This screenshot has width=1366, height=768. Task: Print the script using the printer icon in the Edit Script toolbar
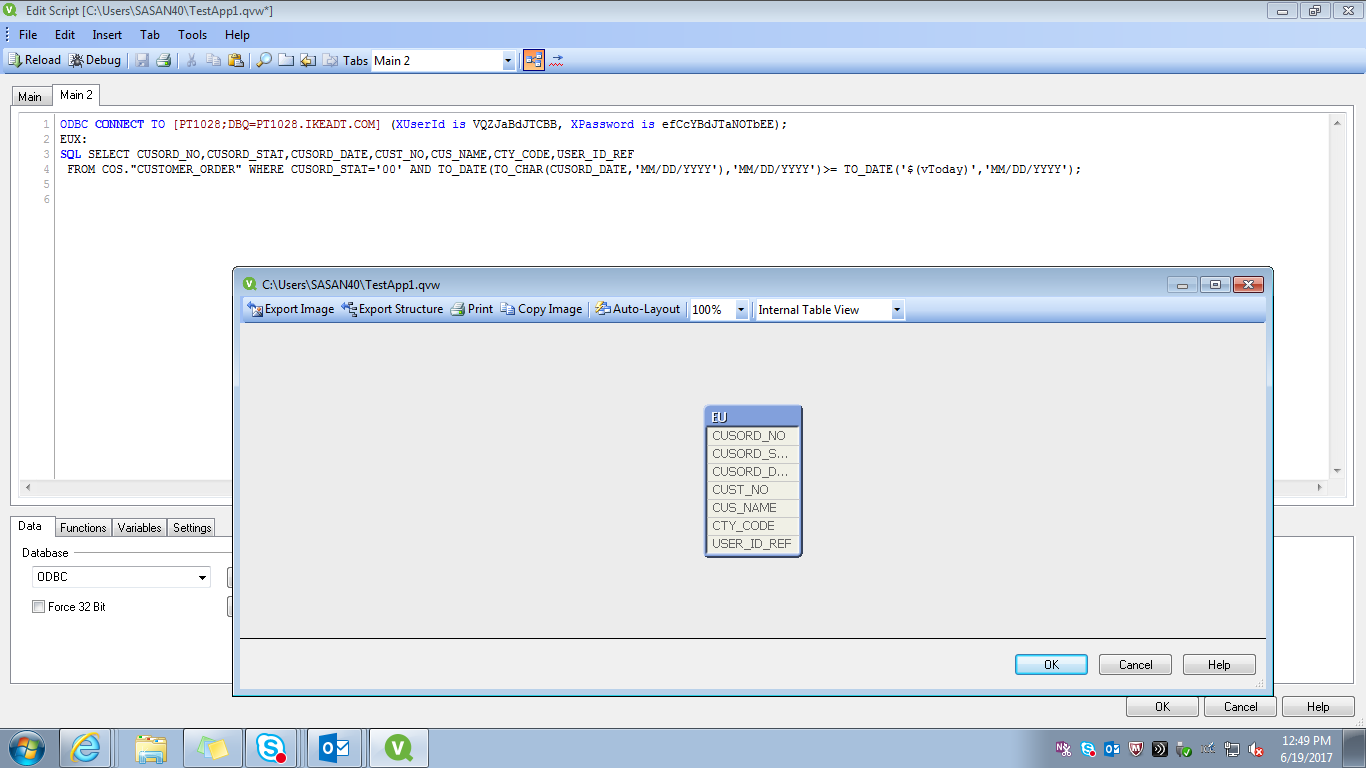click(x=163, y=60)
